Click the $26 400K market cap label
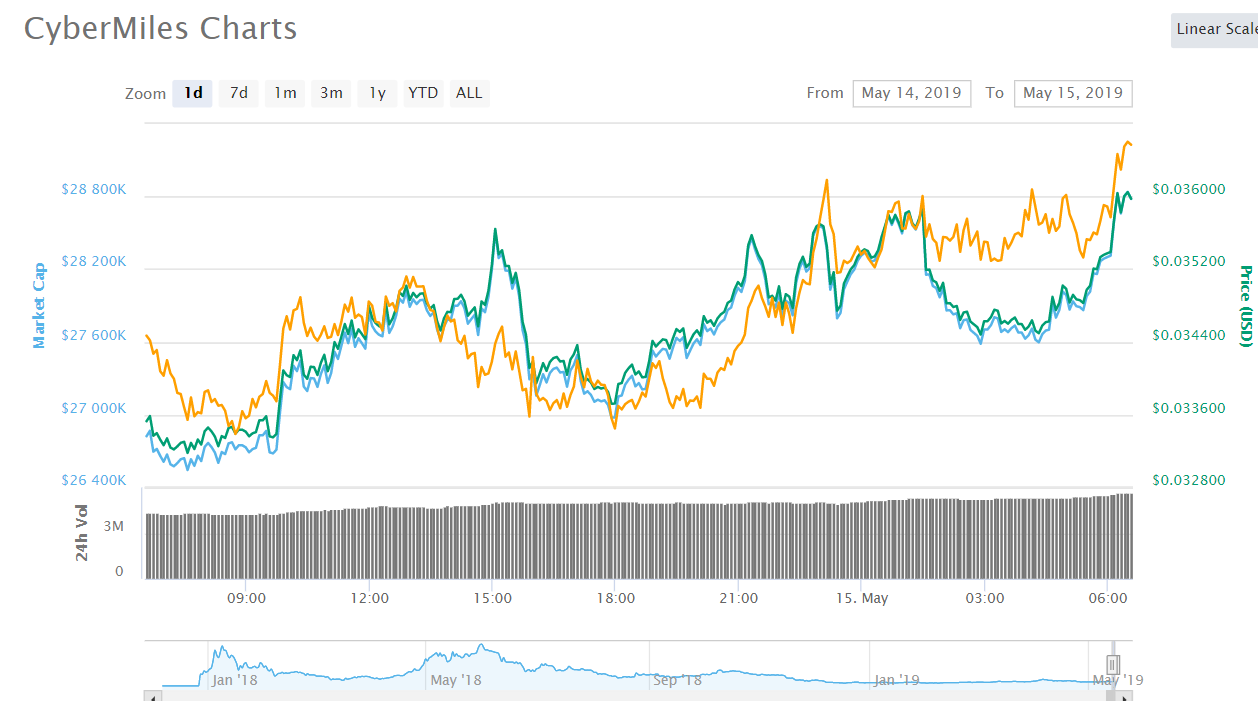 [93, 481]
